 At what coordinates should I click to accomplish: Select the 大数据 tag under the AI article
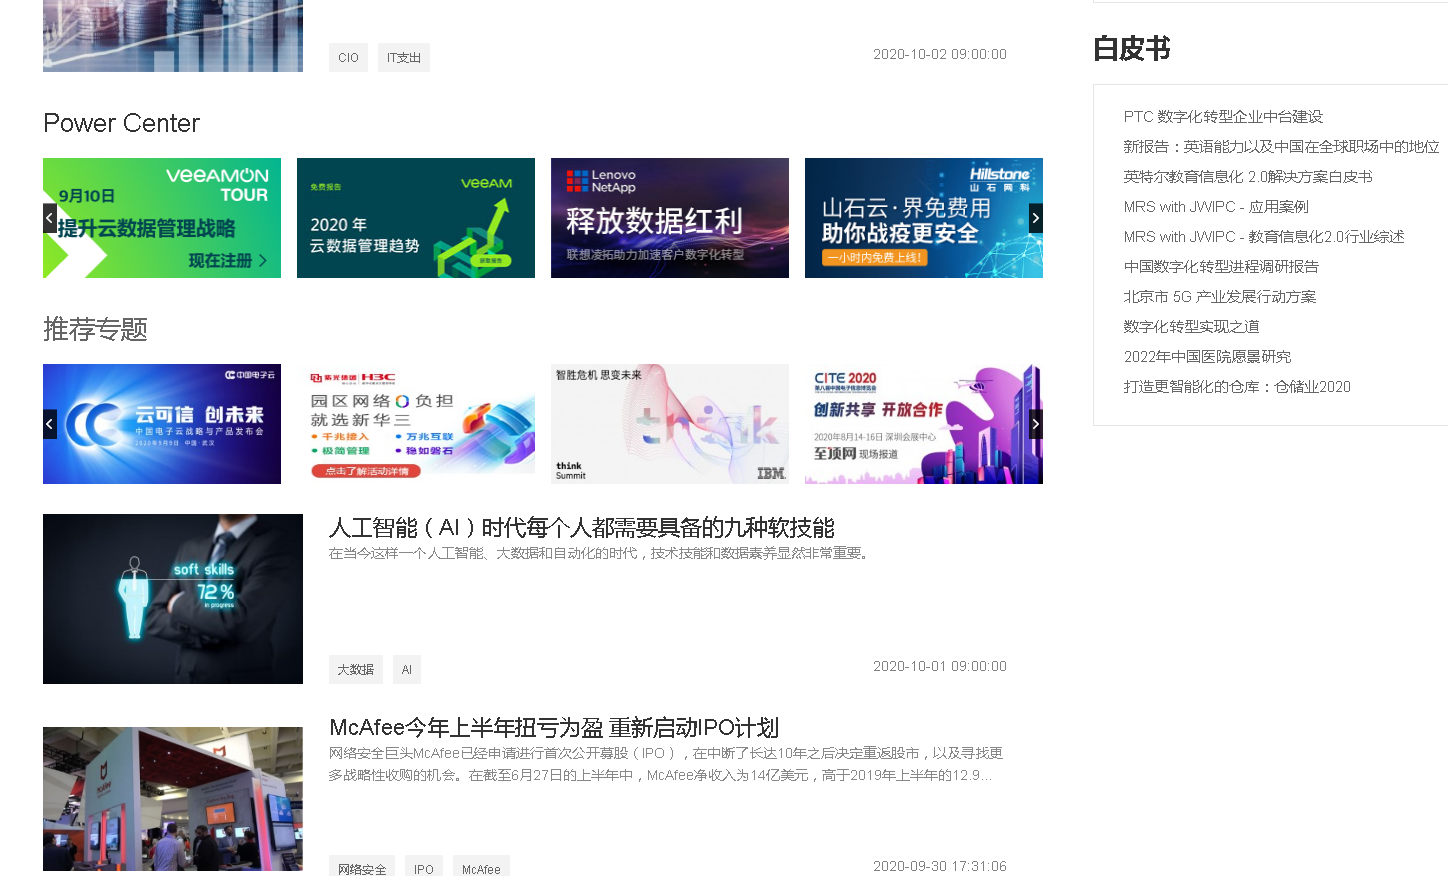click(x=355, y=669)
